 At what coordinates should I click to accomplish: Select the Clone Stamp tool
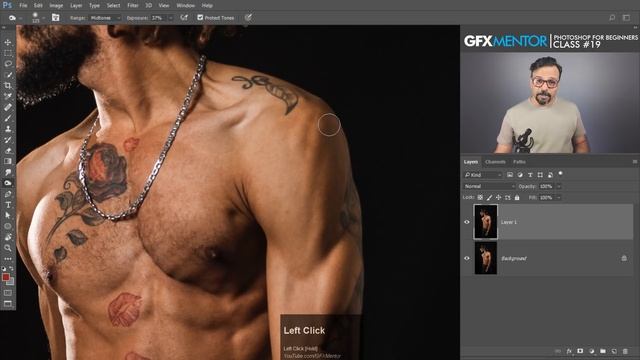point(8,129)
